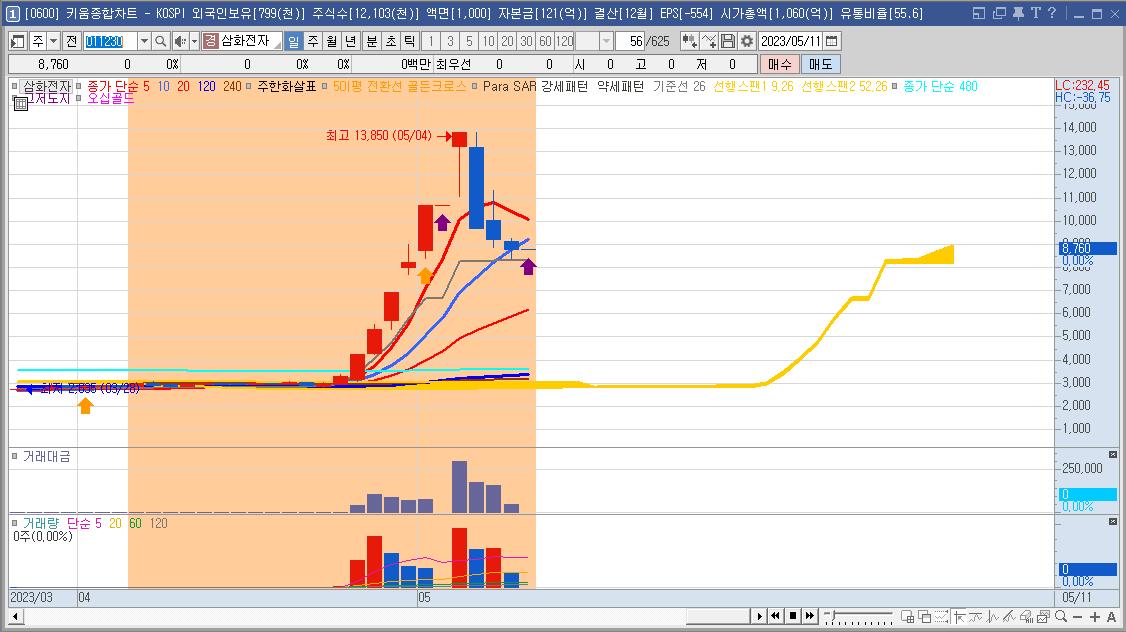This screenshot has width=1126, height=632.
Task: Click the candle count field showing 56
Action: click(x=631, y=42)
